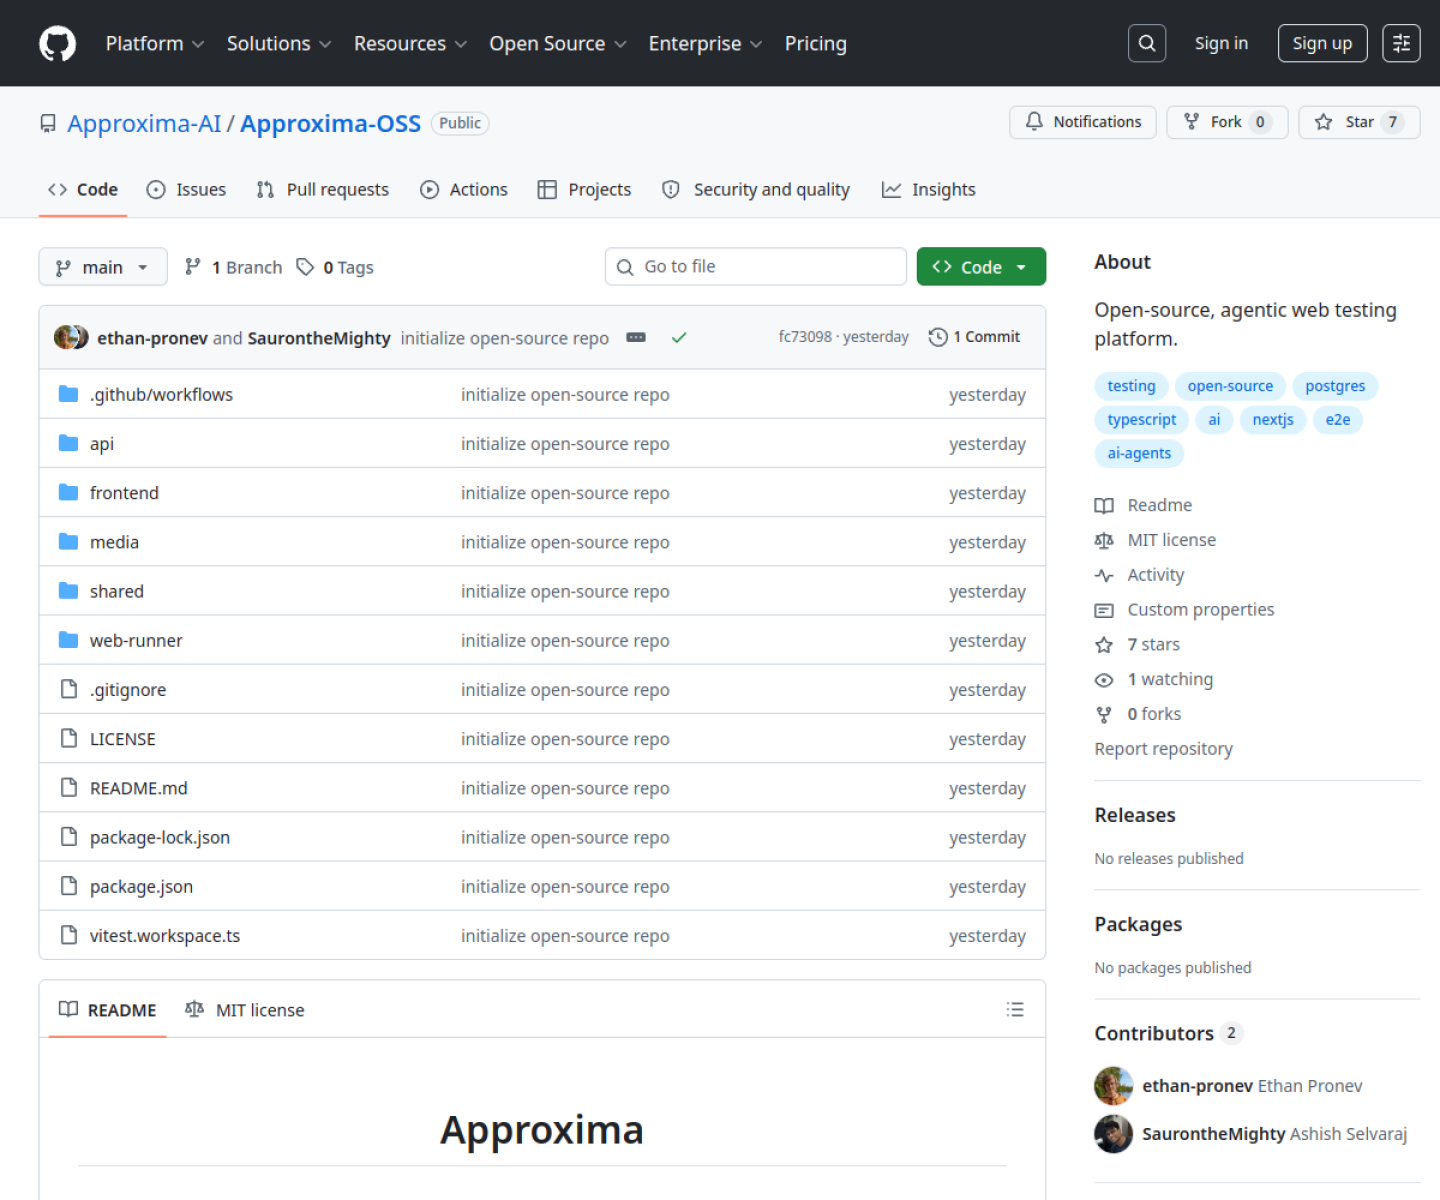Open the README outline list icon
The height and width of the screenshot is (1200, 1440).
pyautogui.click(x=1015, y=1010)
